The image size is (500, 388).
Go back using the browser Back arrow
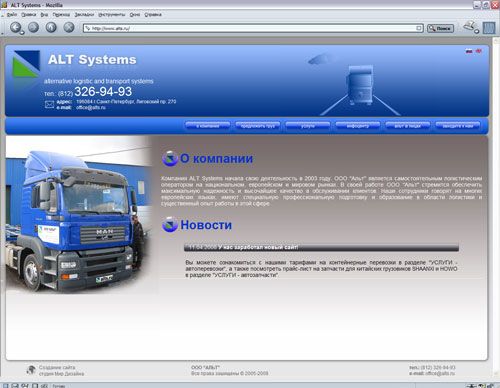(x=15, y=27)
